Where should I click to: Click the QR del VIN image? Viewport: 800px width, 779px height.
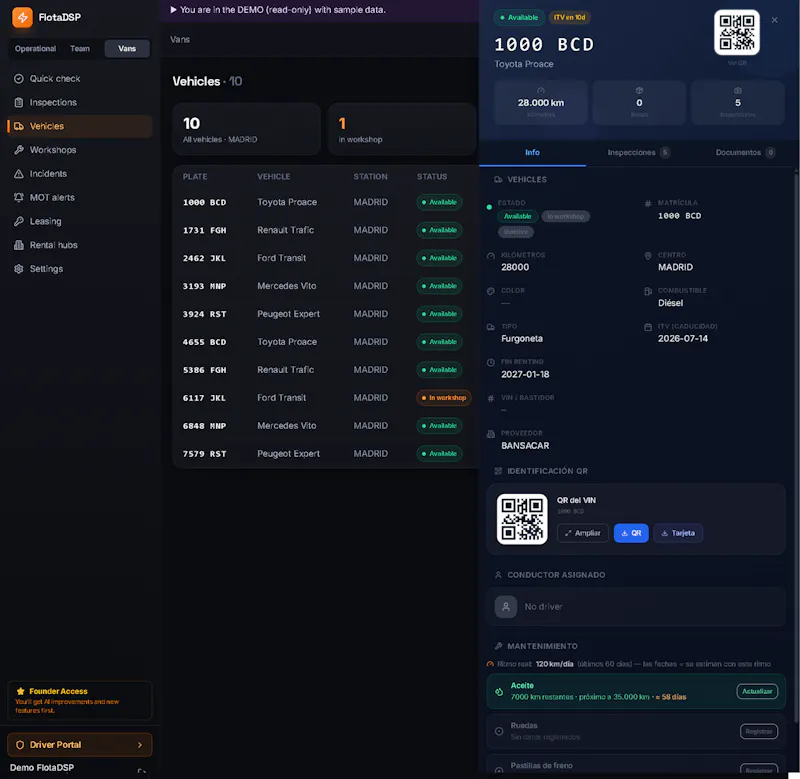[x=522, y=519]
